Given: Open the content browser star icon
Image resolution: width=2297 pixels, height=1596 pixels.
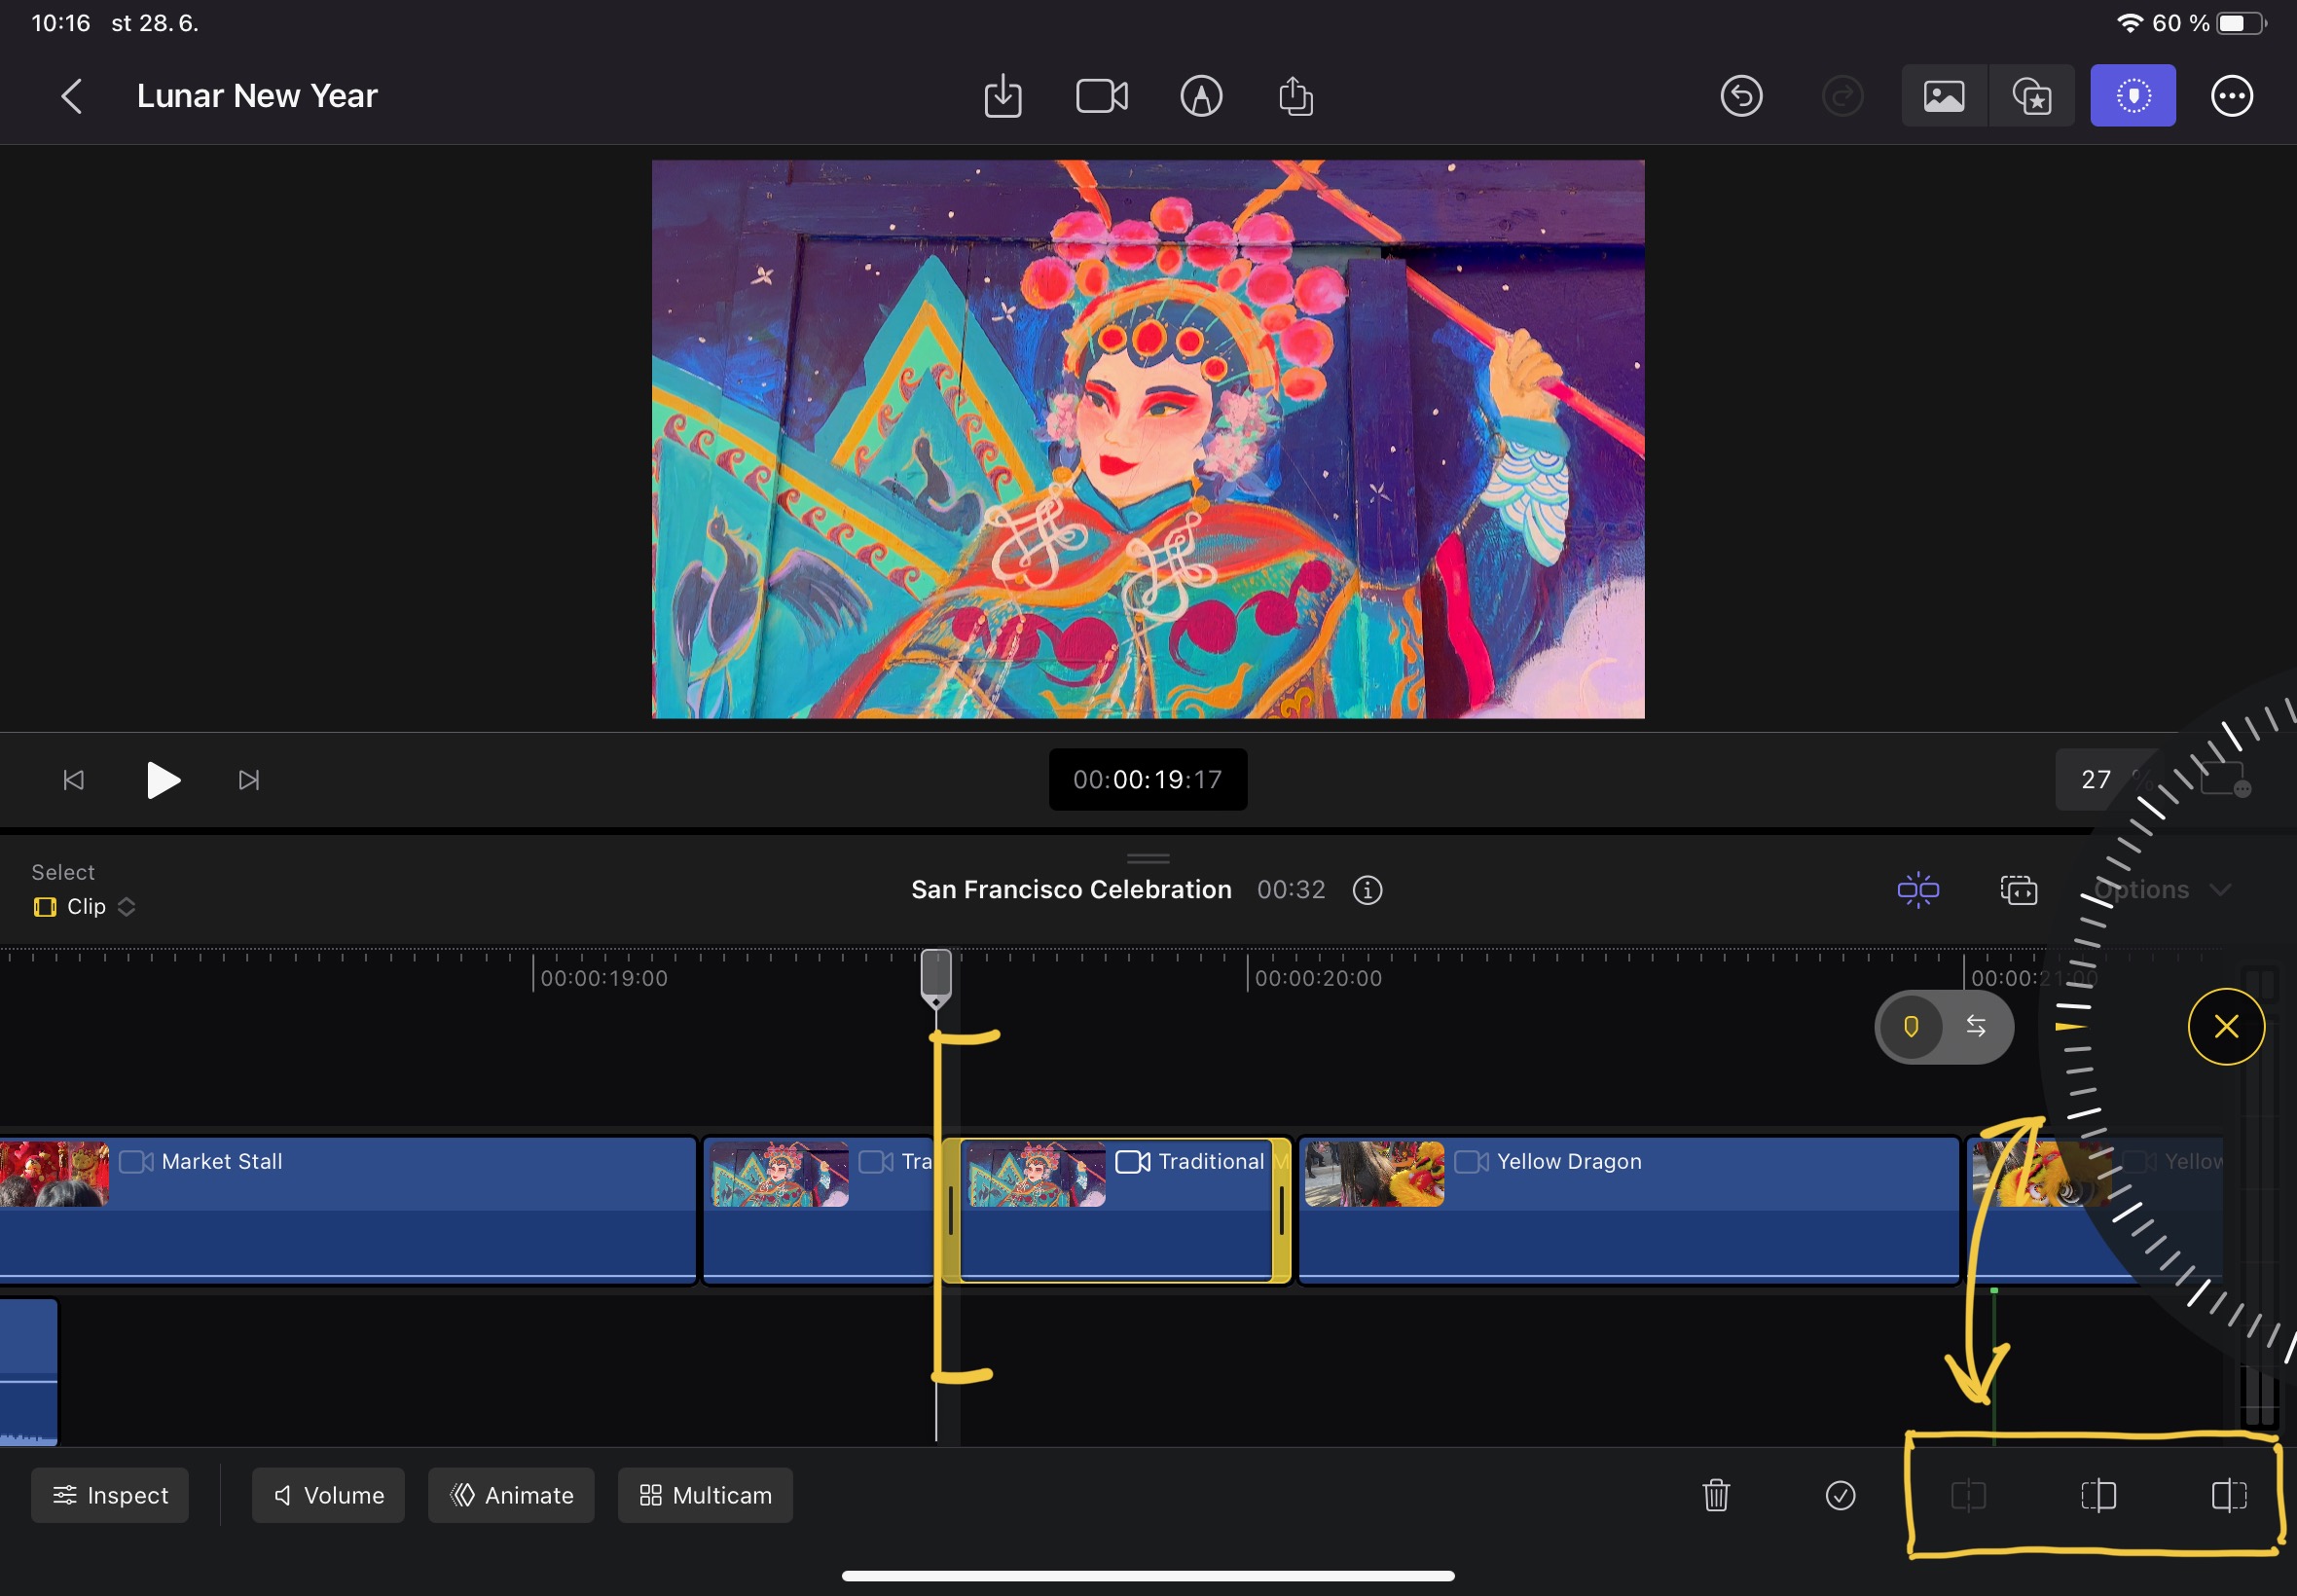Looking at the screenshot, I should click(x=2031, y=97).
